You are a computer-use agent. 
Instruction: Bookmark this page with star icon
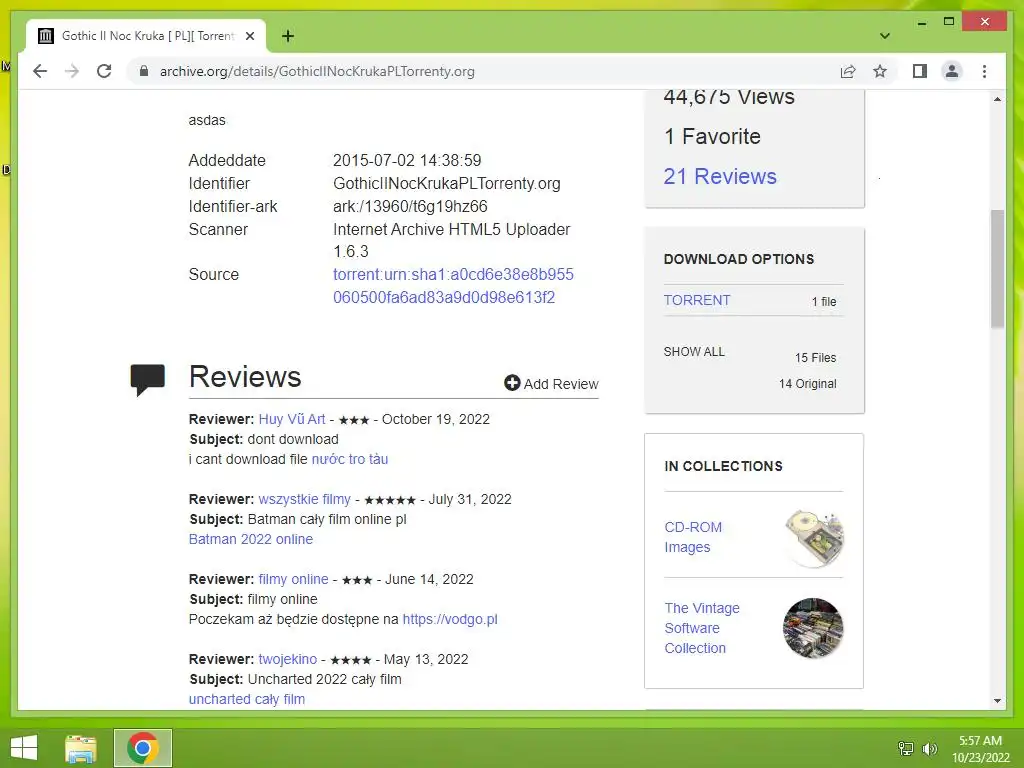[880, 71]
